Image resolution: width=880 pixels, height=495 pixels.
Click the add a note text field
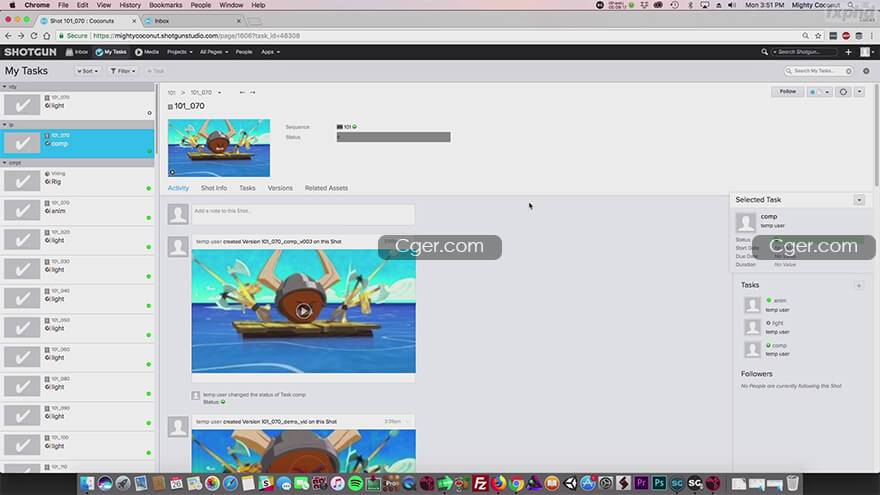pyautogui.click(x=303, y=214)
